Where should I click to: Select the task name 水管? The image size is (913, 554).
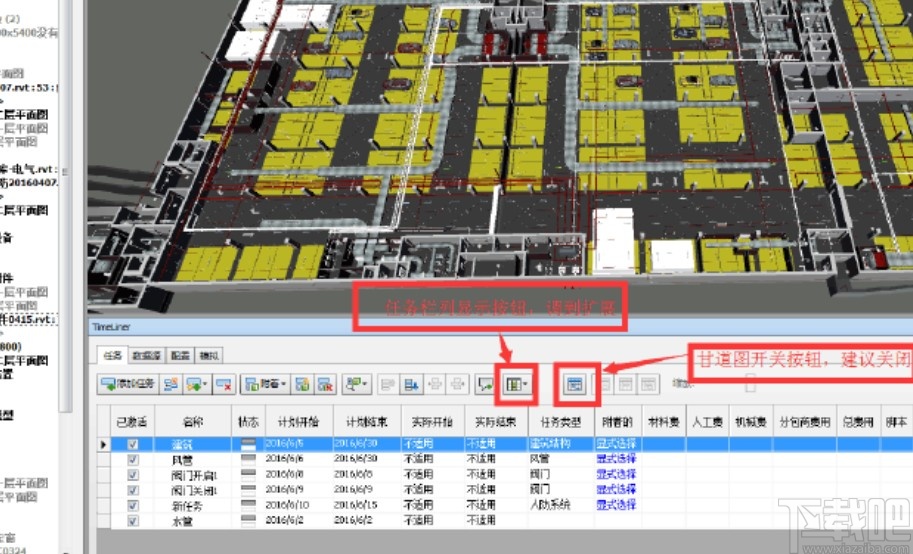(182, 521)
